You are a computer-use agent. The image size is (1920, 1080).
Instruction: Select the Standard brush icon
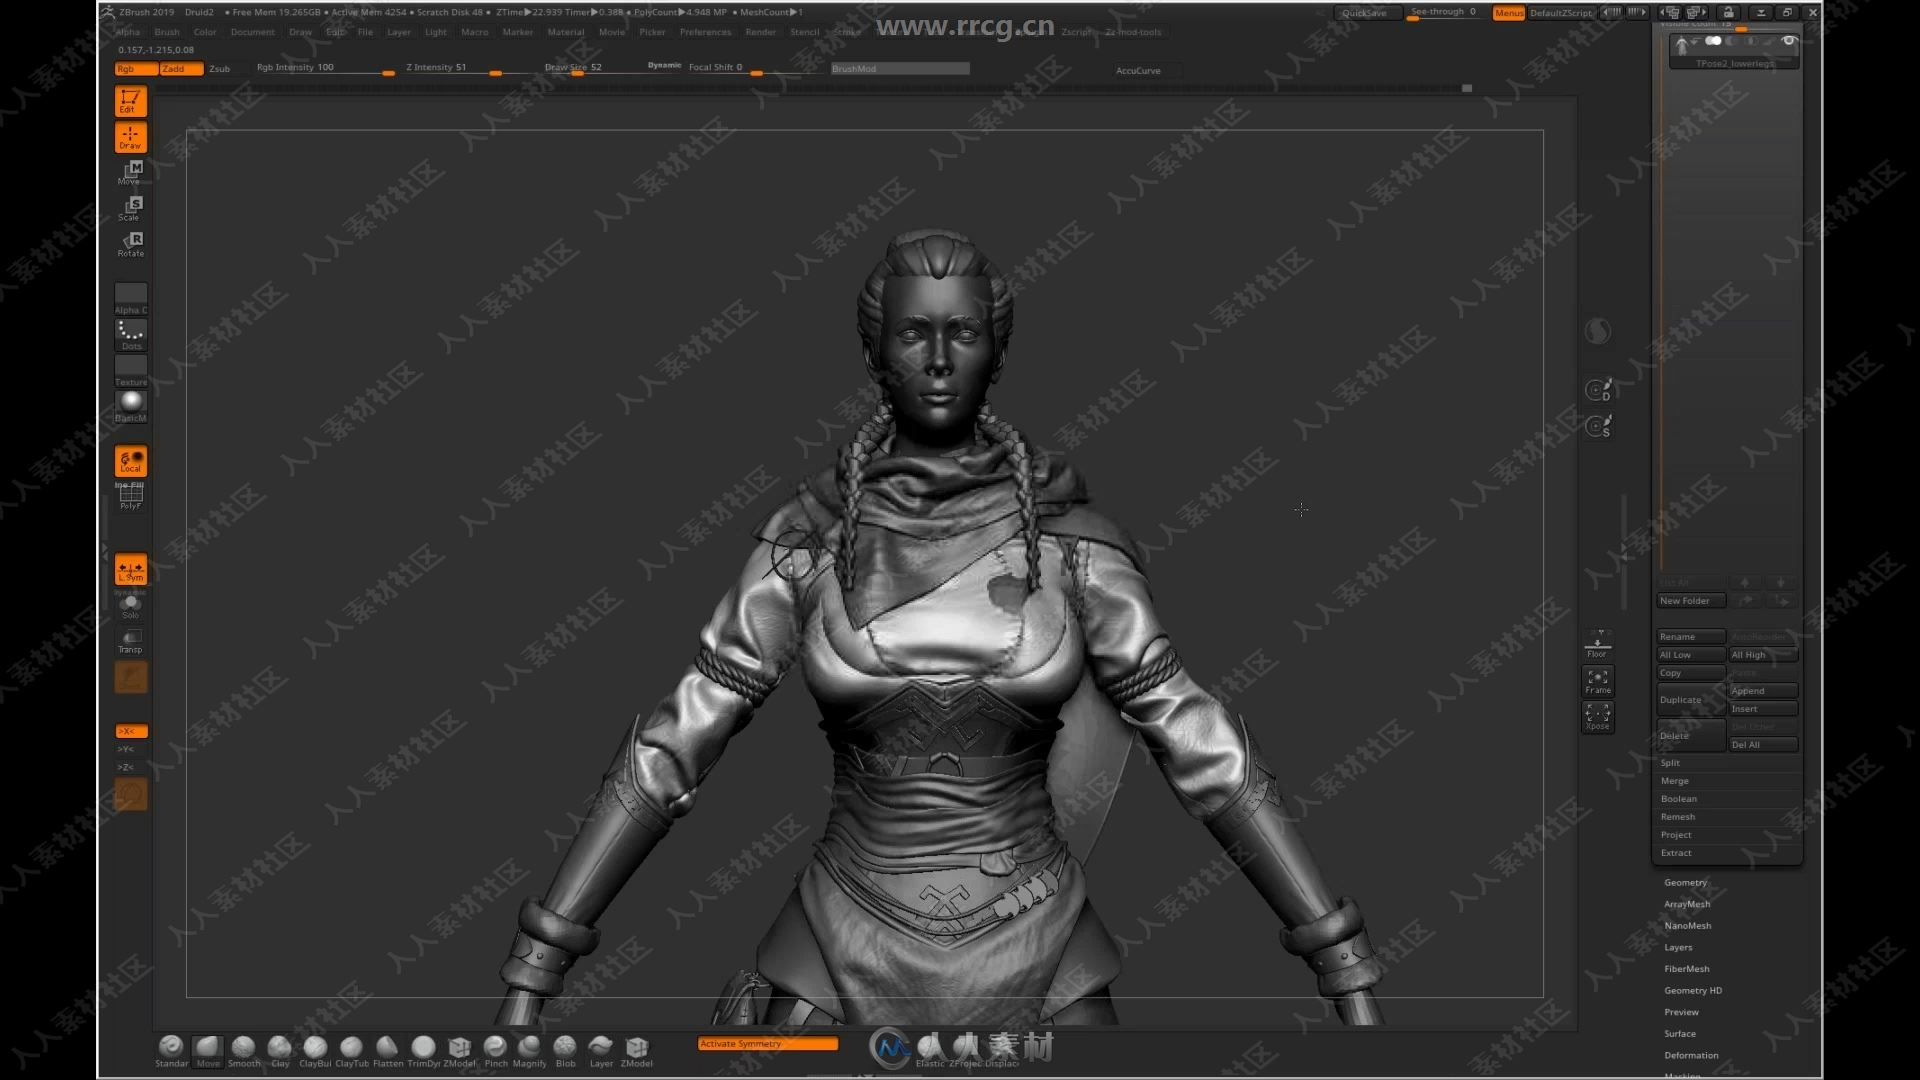[x=171, y=1047]
